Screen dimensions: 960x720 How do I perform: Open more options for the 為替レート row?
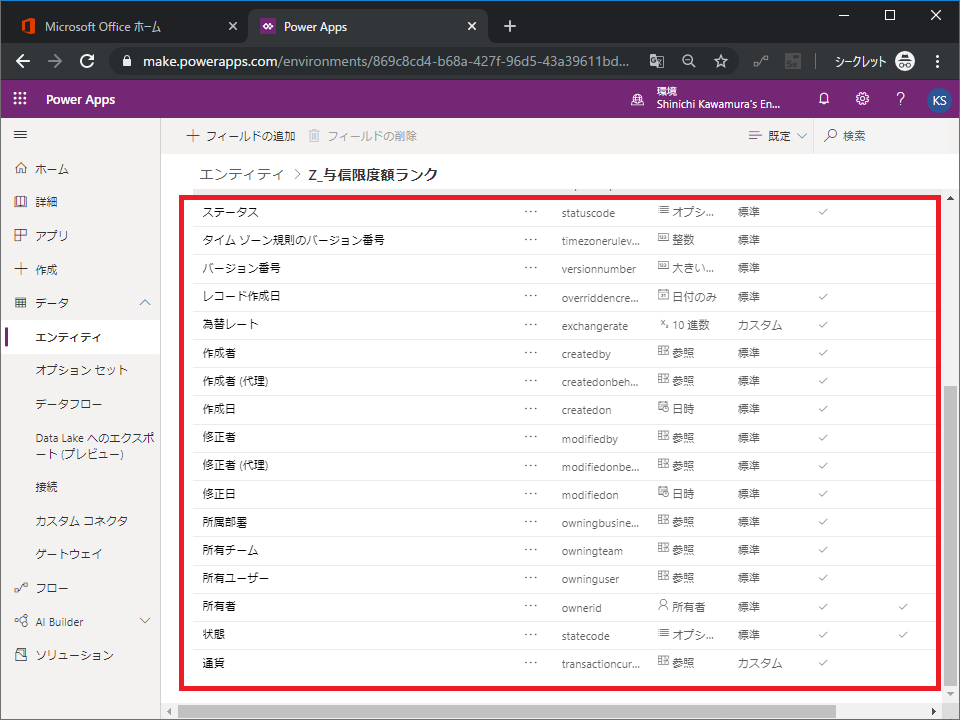[x=531, y=324]
